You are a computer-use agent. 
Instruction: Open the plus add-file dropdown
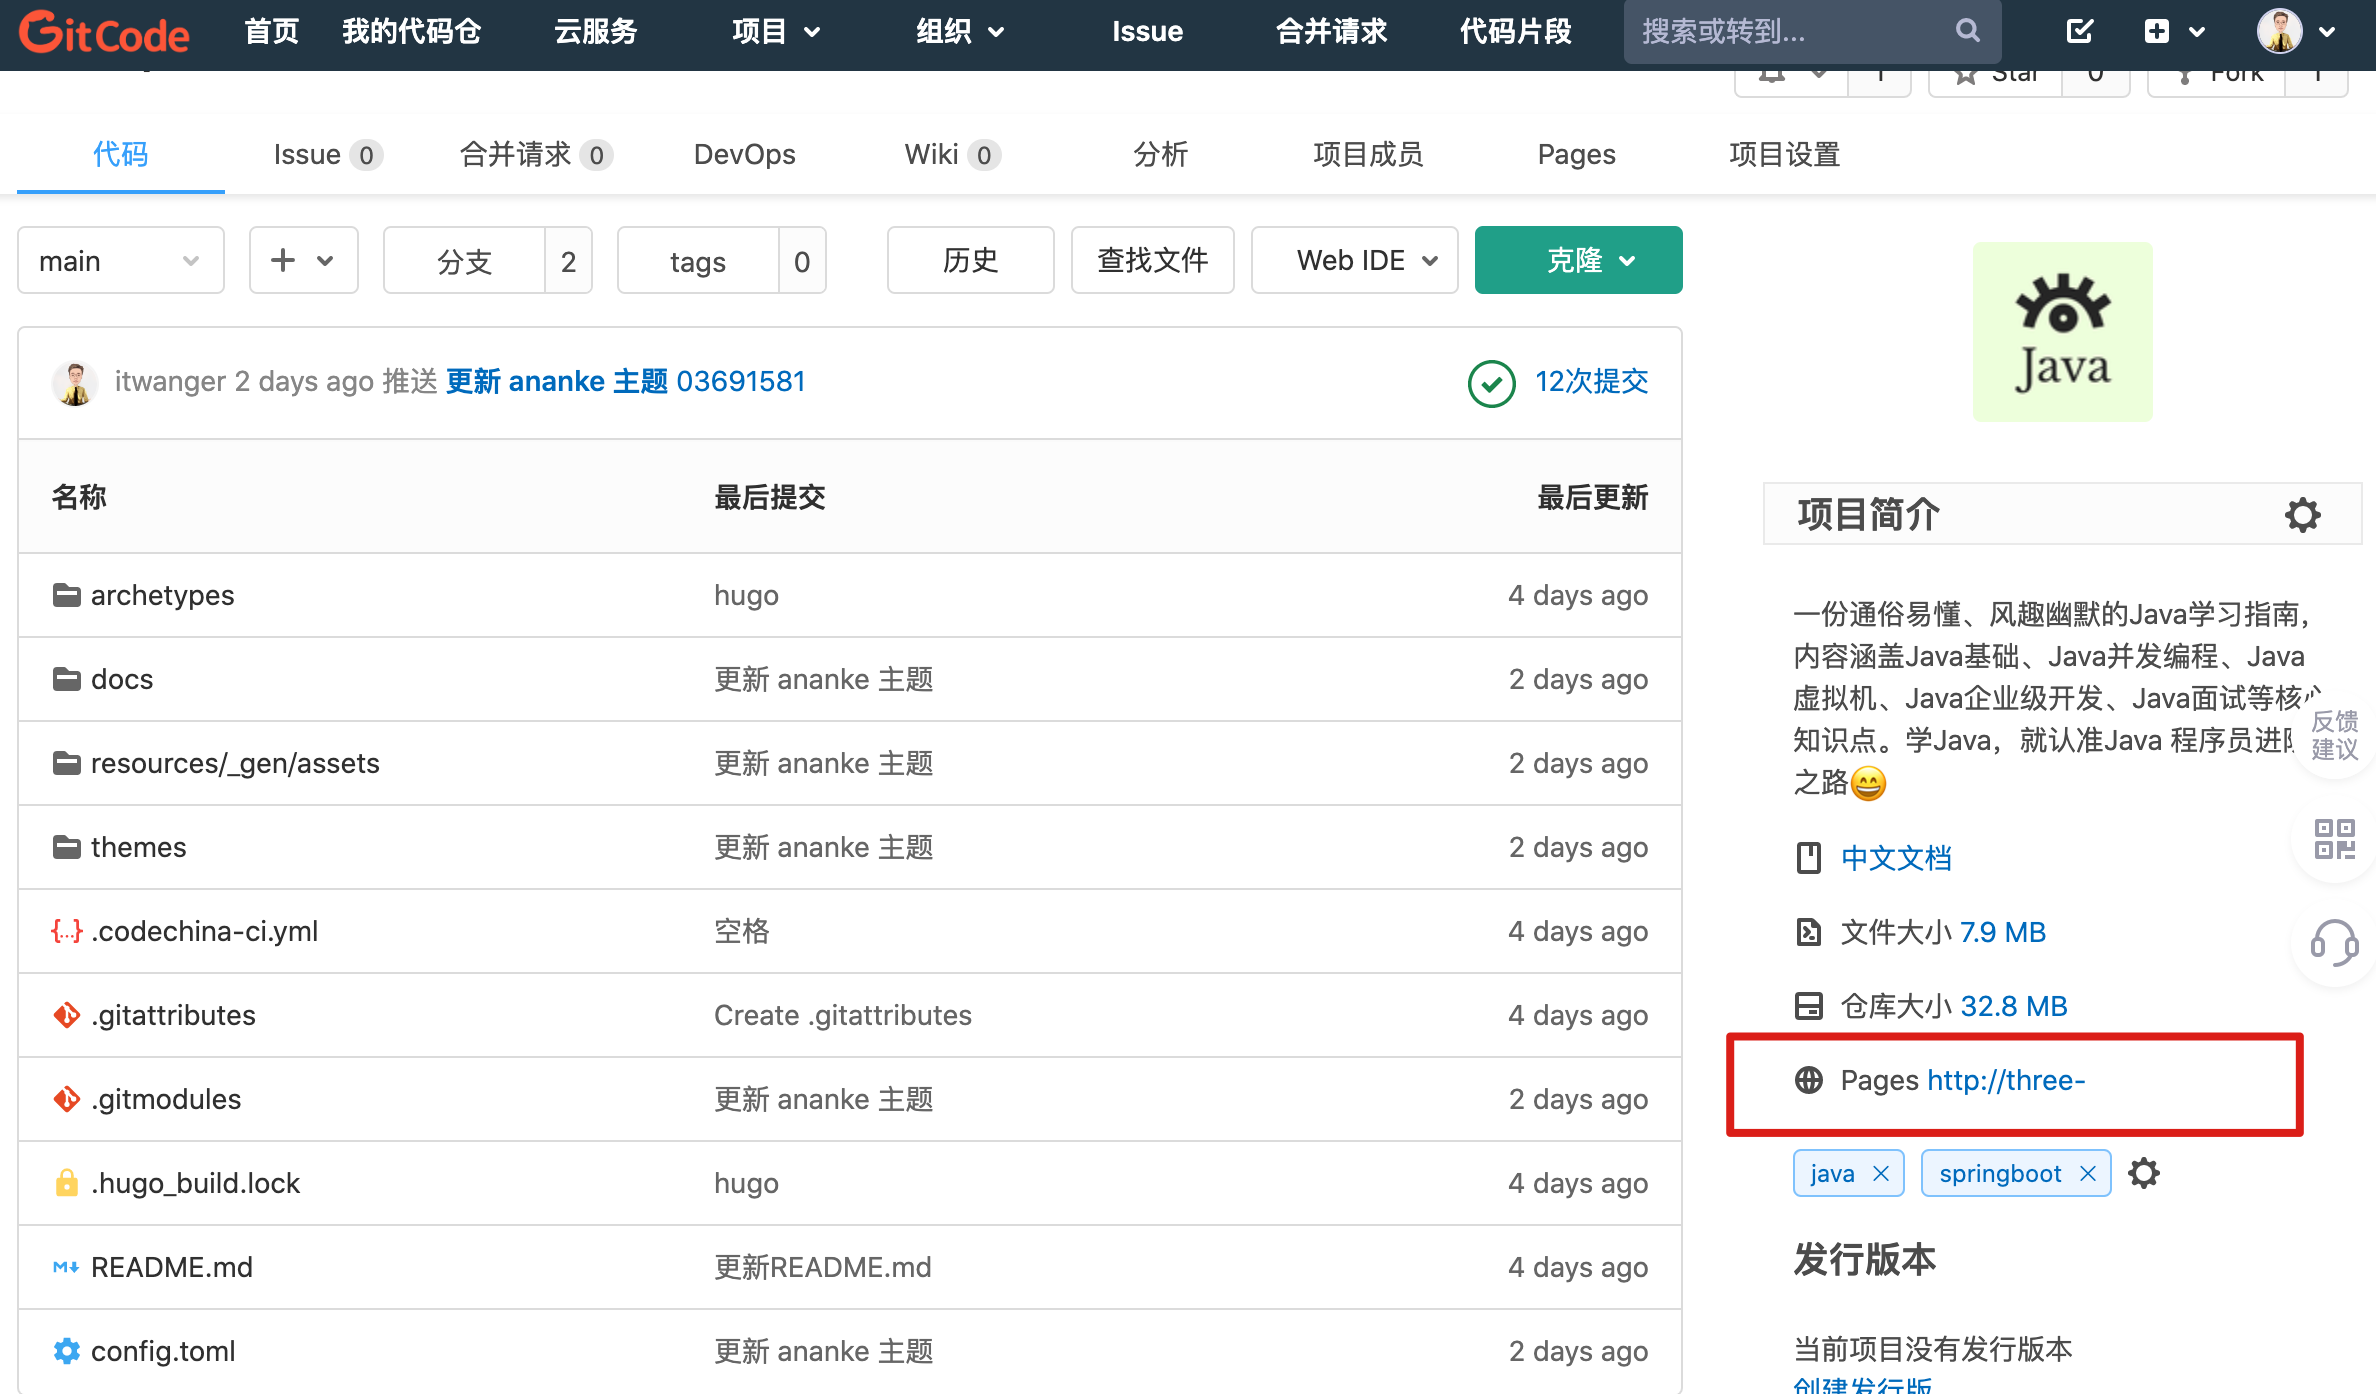[303, 261]
